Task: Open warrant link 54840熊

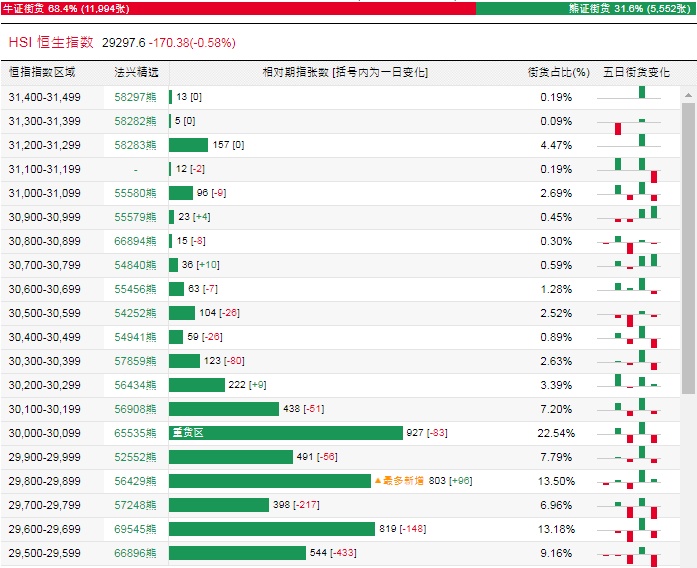Action: [x=135, y=265]
